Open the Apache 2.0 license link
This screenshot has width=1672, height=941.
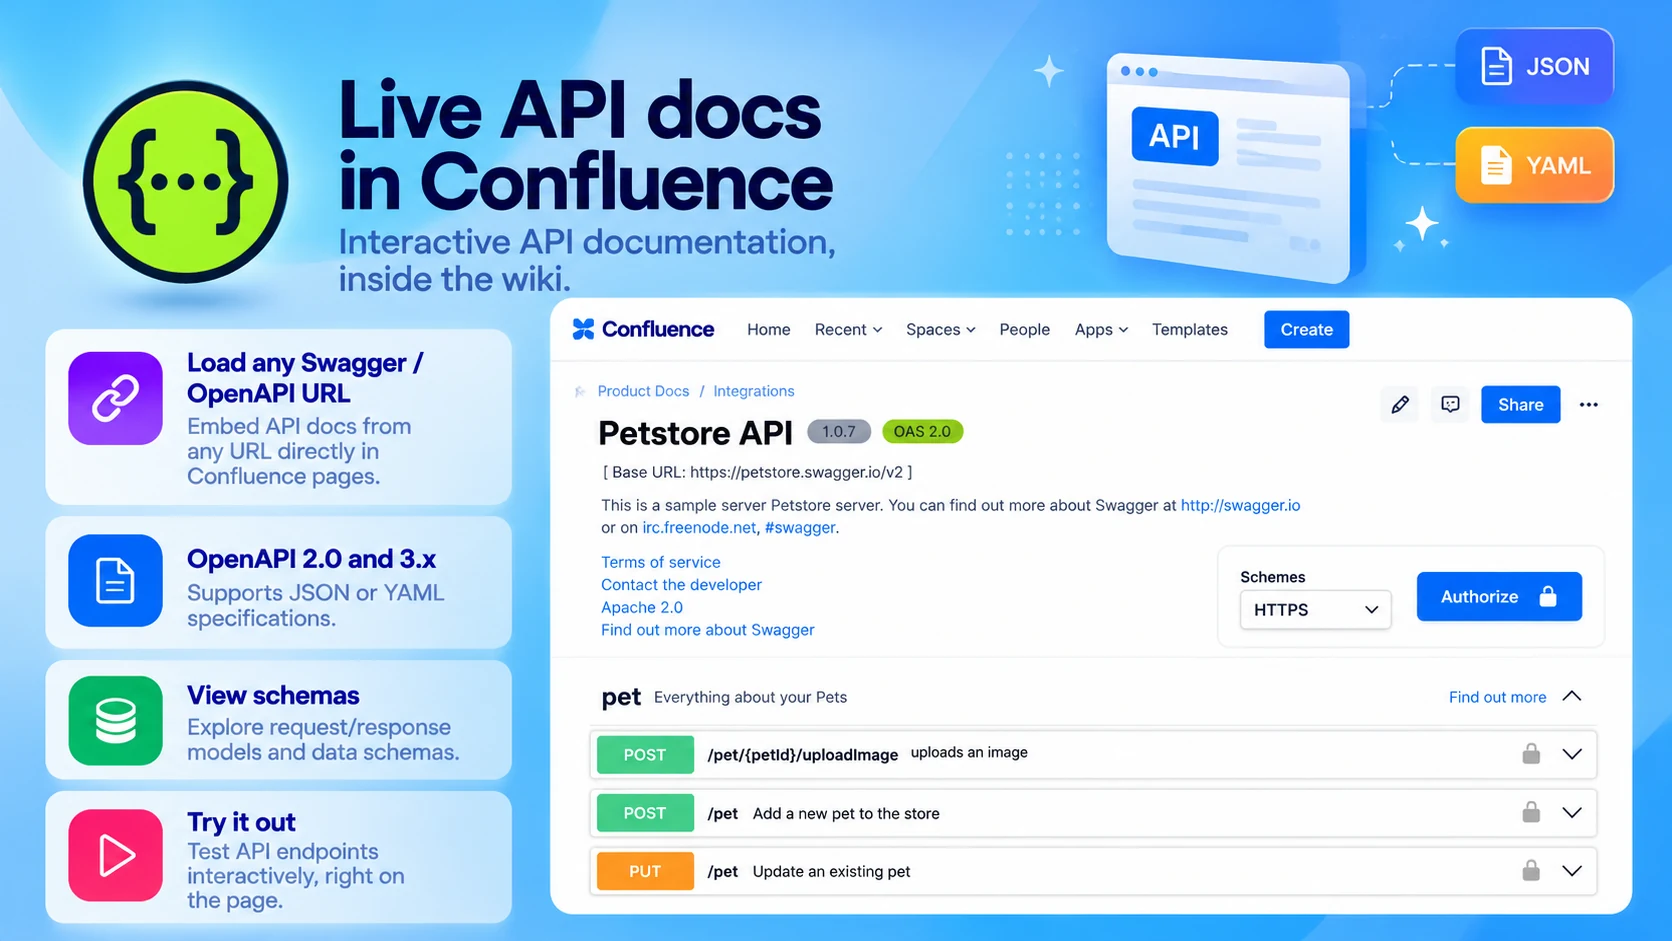pyautogui.click(x=641, y=607)
